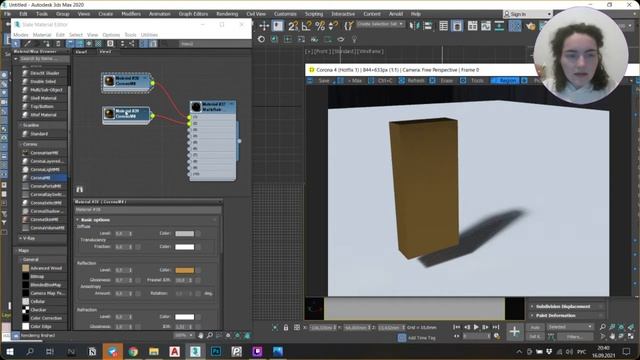Click Go to Start playback icon
This screenshot has height=360, width=640.
coord(457,327)
